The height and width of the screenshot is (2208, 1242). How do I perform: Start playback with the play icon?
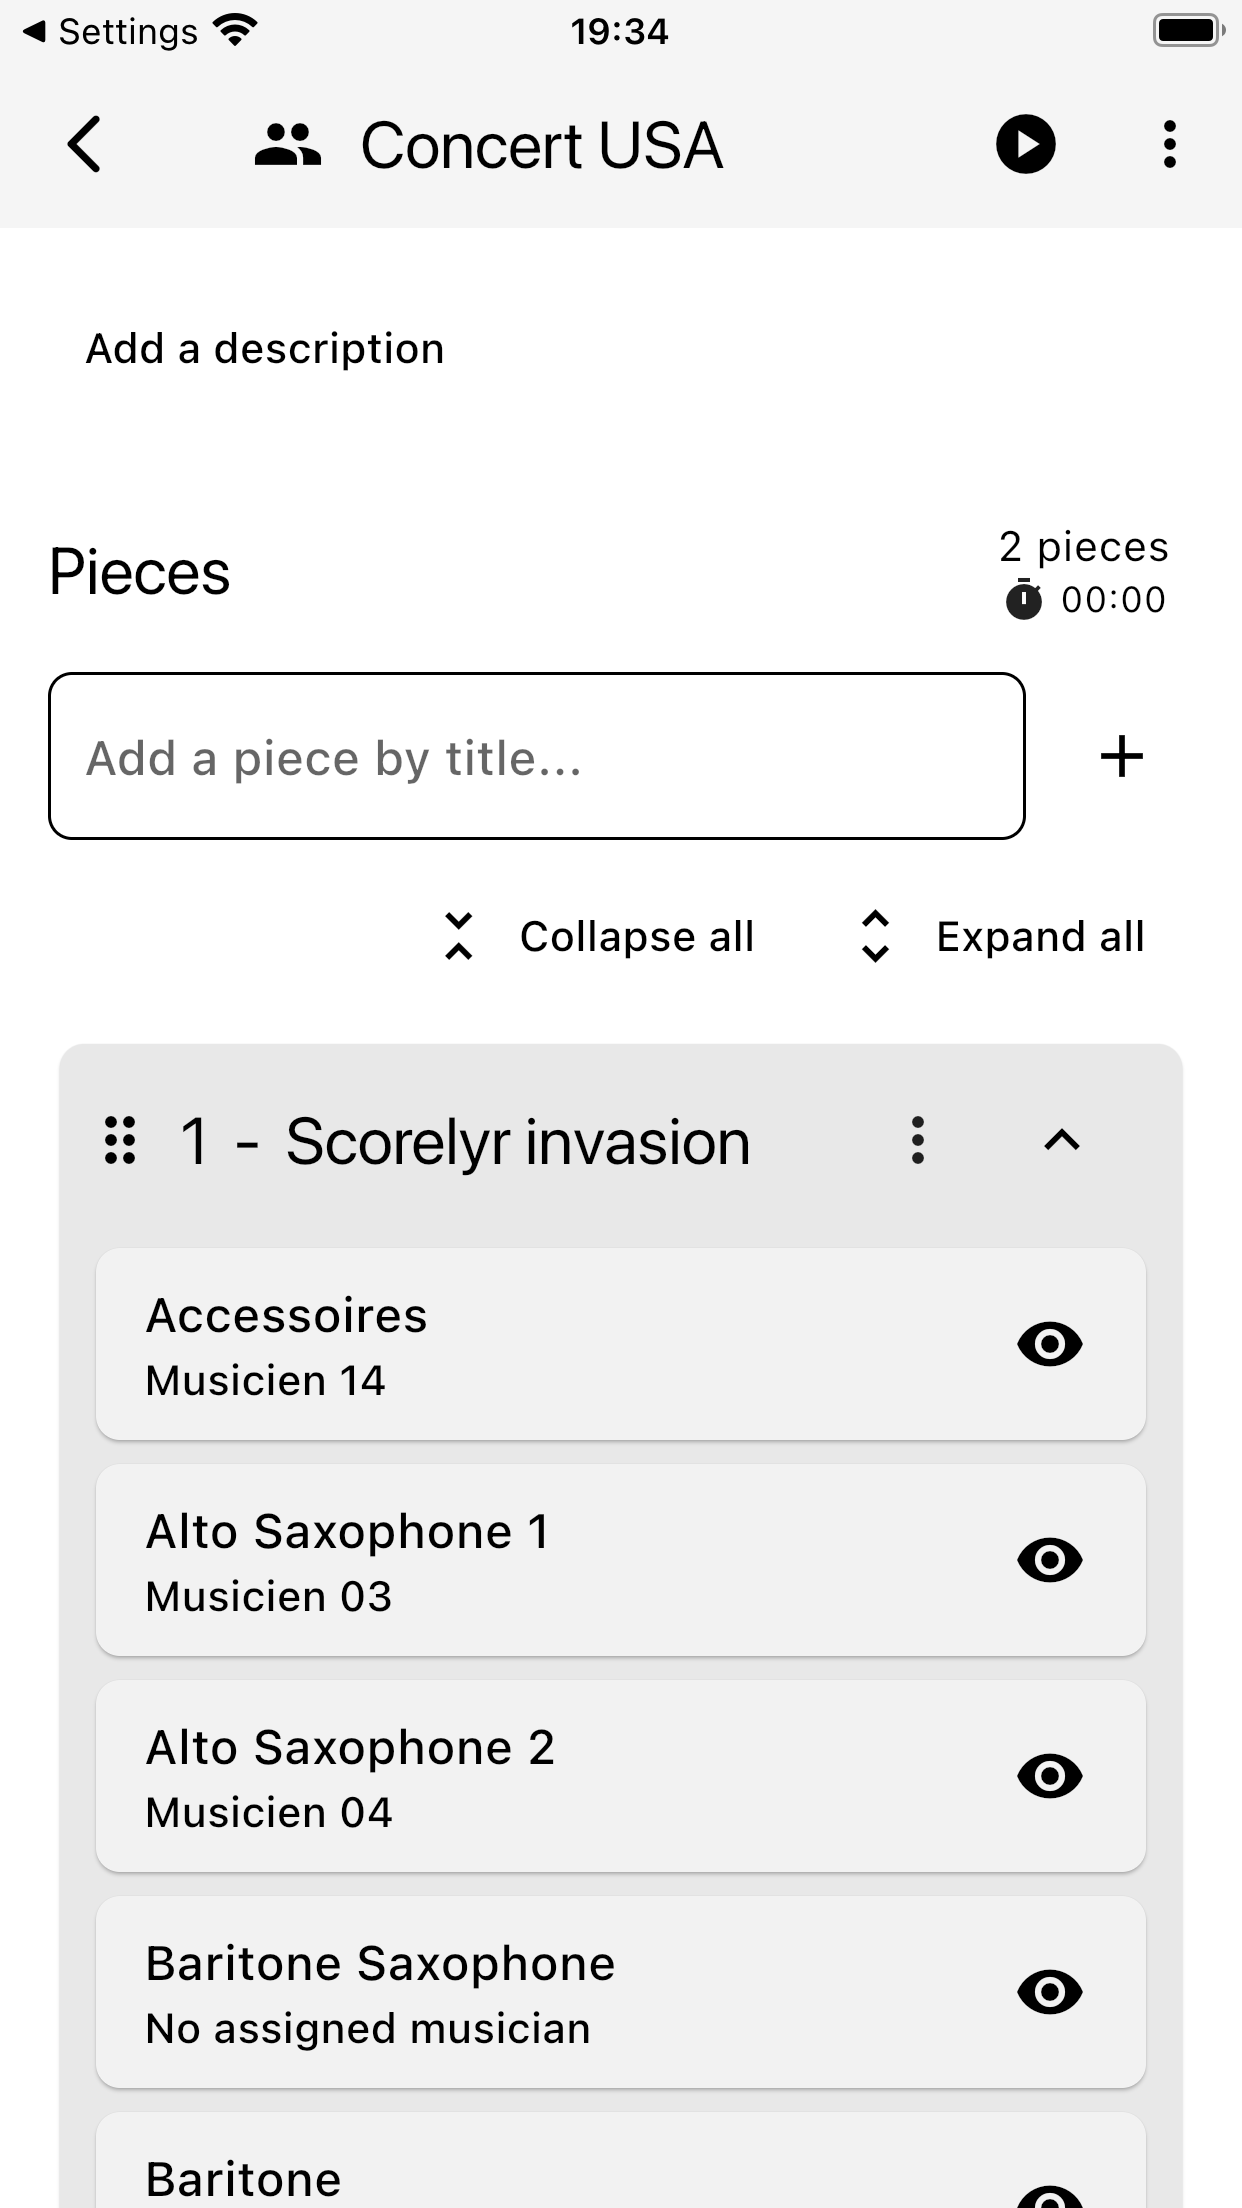1026,145
